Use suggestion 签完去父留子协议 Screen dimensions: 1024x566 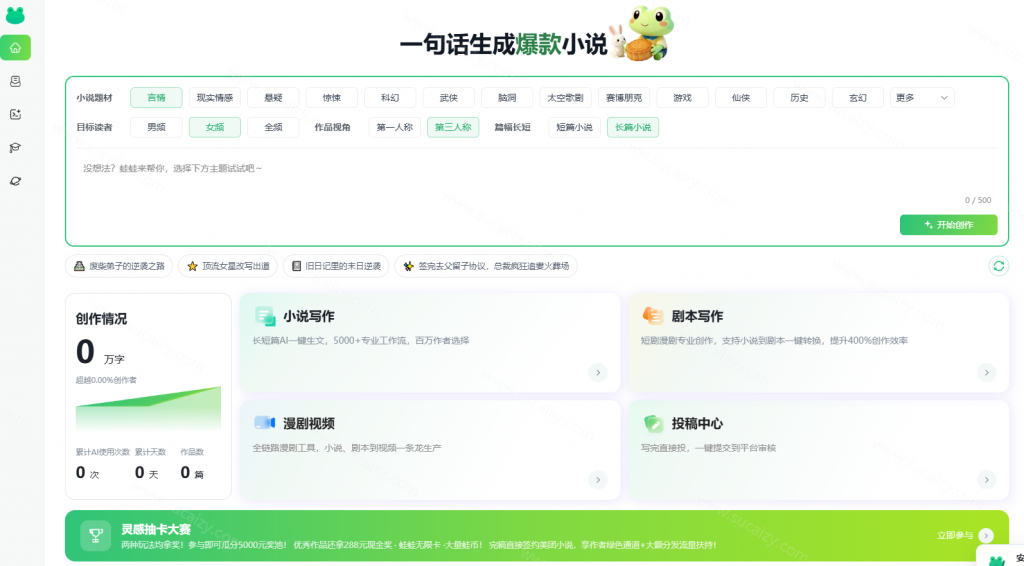pos(486,266)
